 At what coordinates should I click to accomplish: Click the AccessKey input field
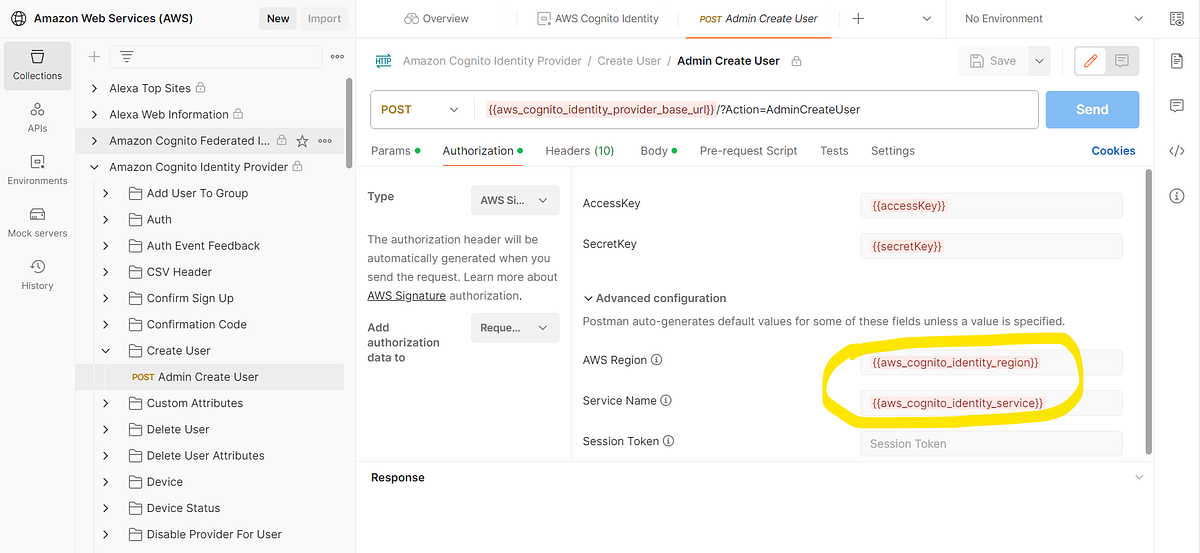[x=991, y=205]
